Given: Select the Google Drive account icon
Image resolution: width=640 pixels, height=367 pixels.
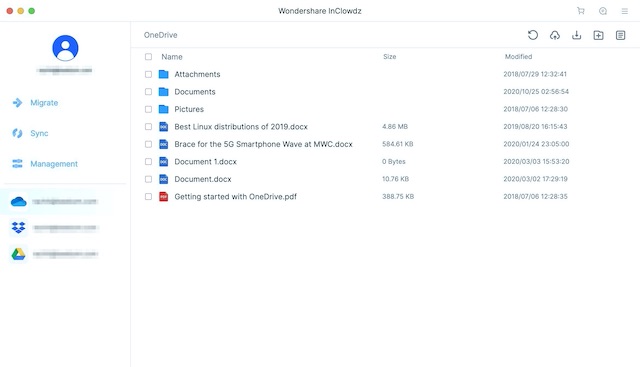Looking at the screenshot, I should point(18,254).
